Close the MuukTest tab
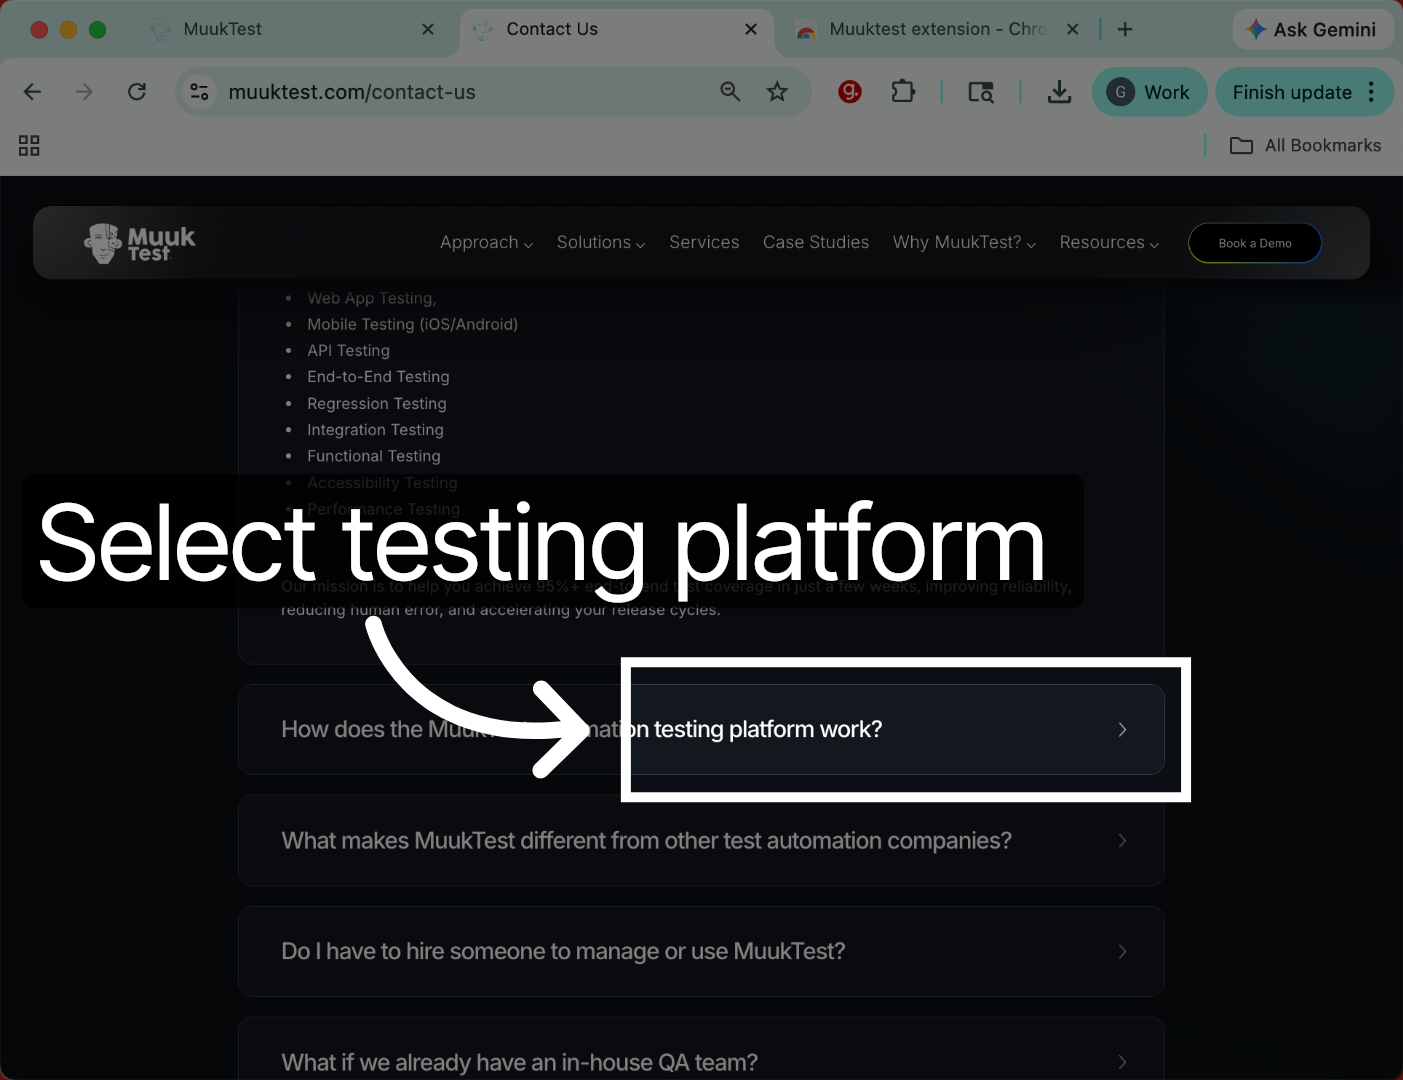The height and width of the screenshot is (1080, 1403). pos(428,29)
